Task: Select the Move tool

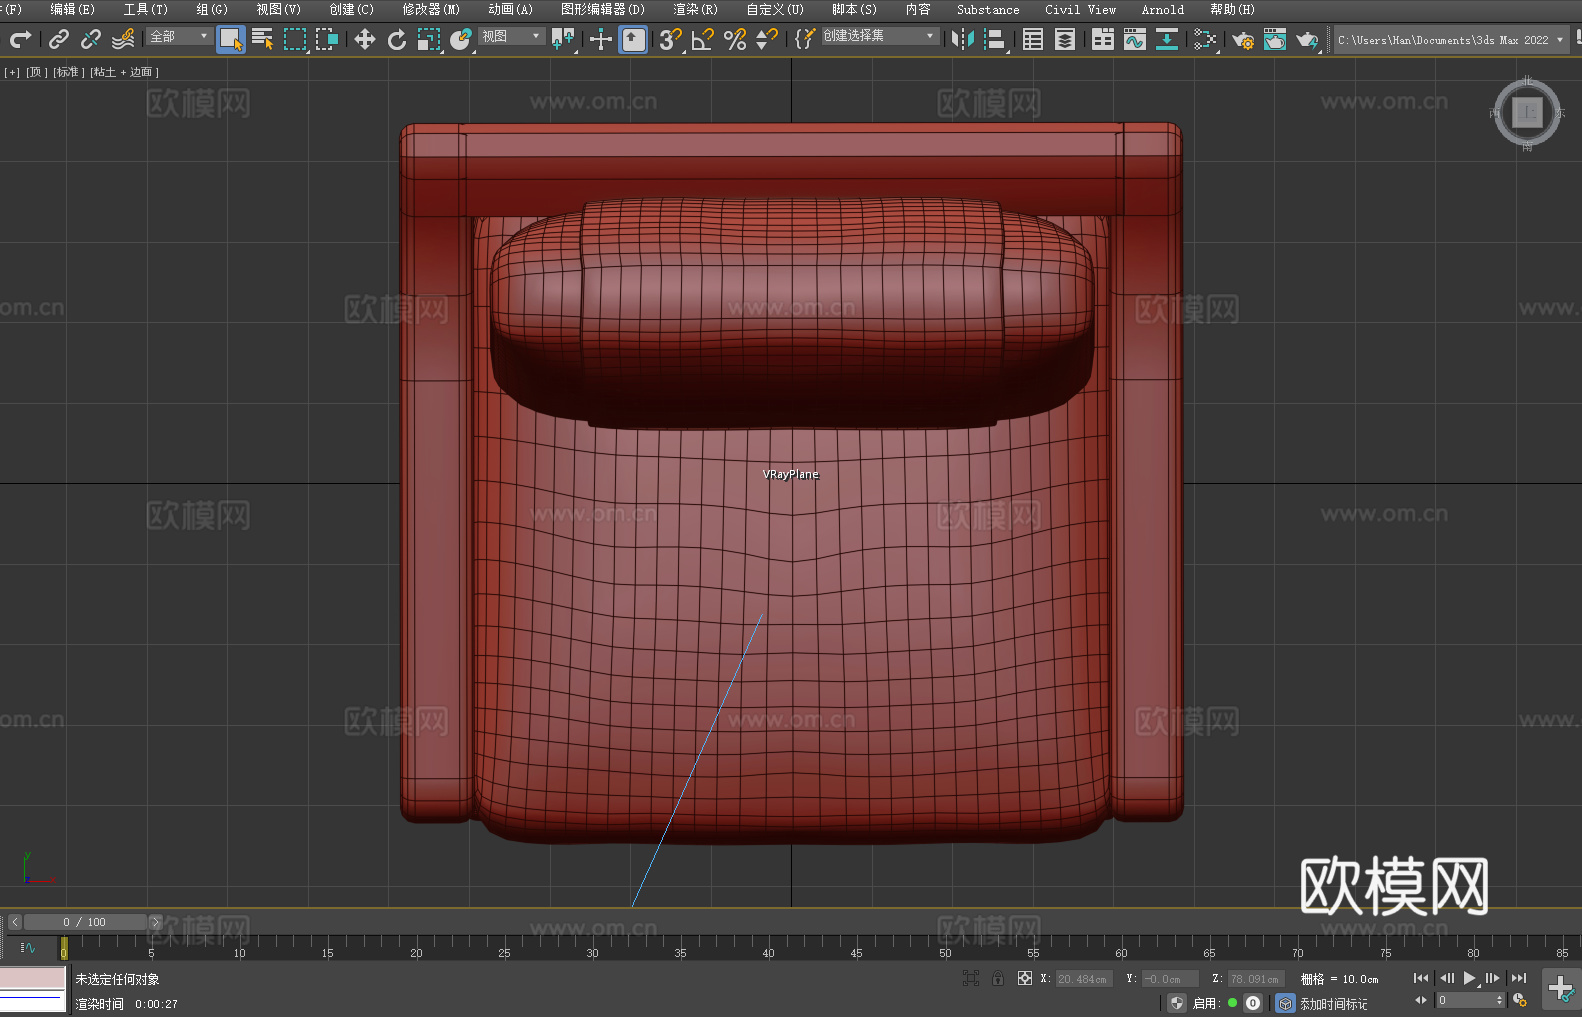Action: (365, 39)
